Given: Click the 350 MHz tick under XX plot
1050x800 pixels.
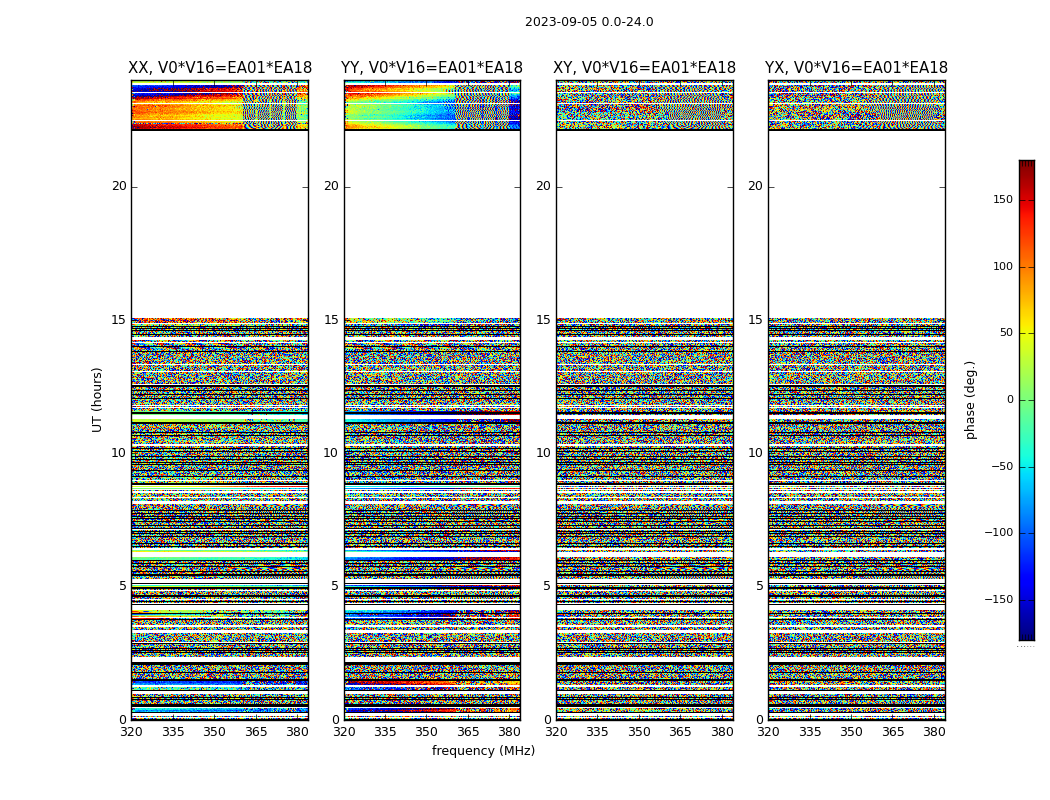Looking at the screenshot, I should point(214,732).
